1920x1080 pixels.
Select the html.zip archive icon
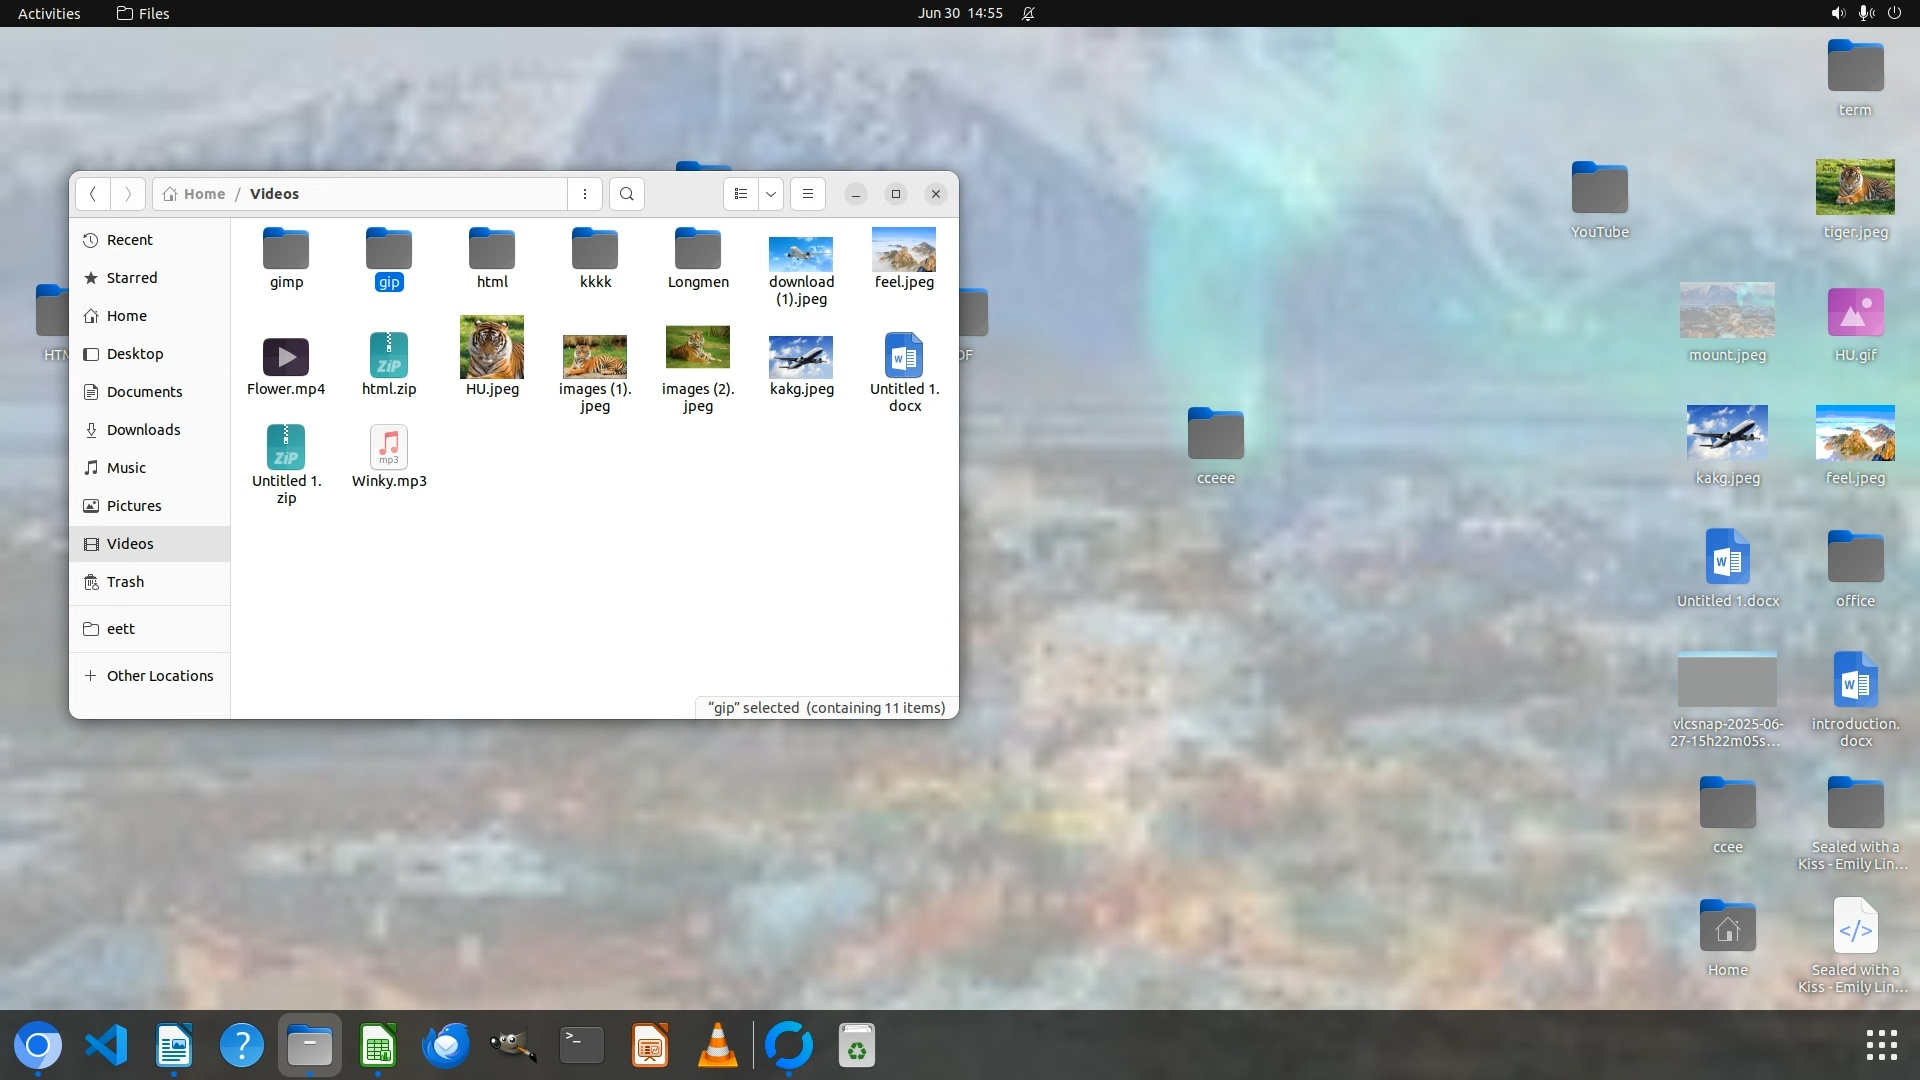[x=389, y=355]
